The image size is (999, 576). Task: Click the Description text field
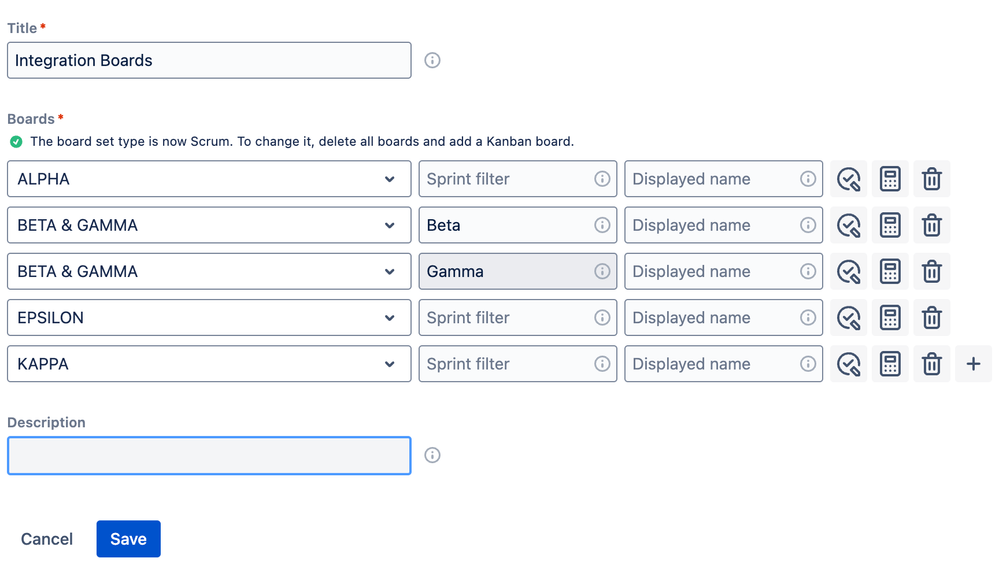[208, 455]
